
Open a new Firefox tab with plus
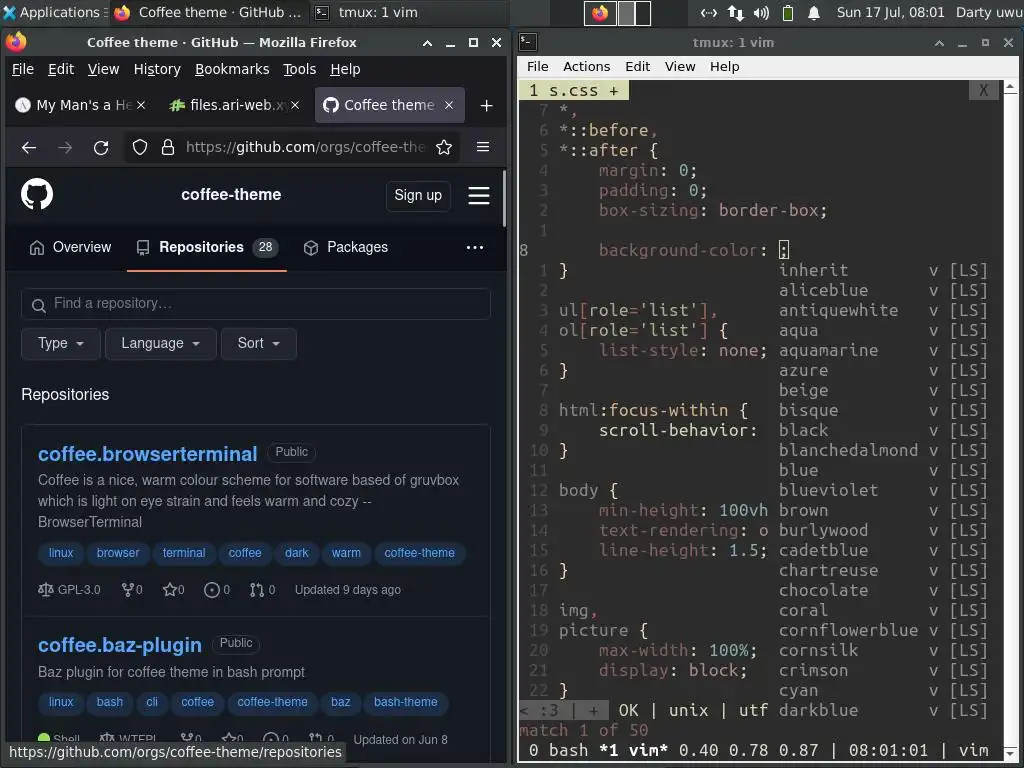tap(487, 105)
